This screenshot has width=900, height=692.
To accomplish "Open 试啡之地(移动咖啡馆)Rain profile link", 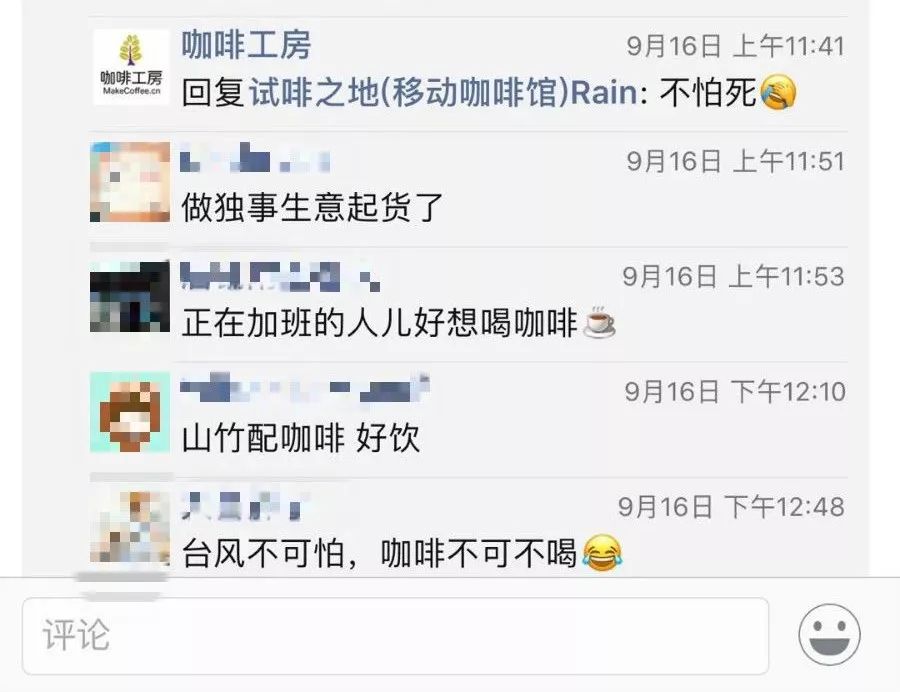I will click(x=443, y=92).
